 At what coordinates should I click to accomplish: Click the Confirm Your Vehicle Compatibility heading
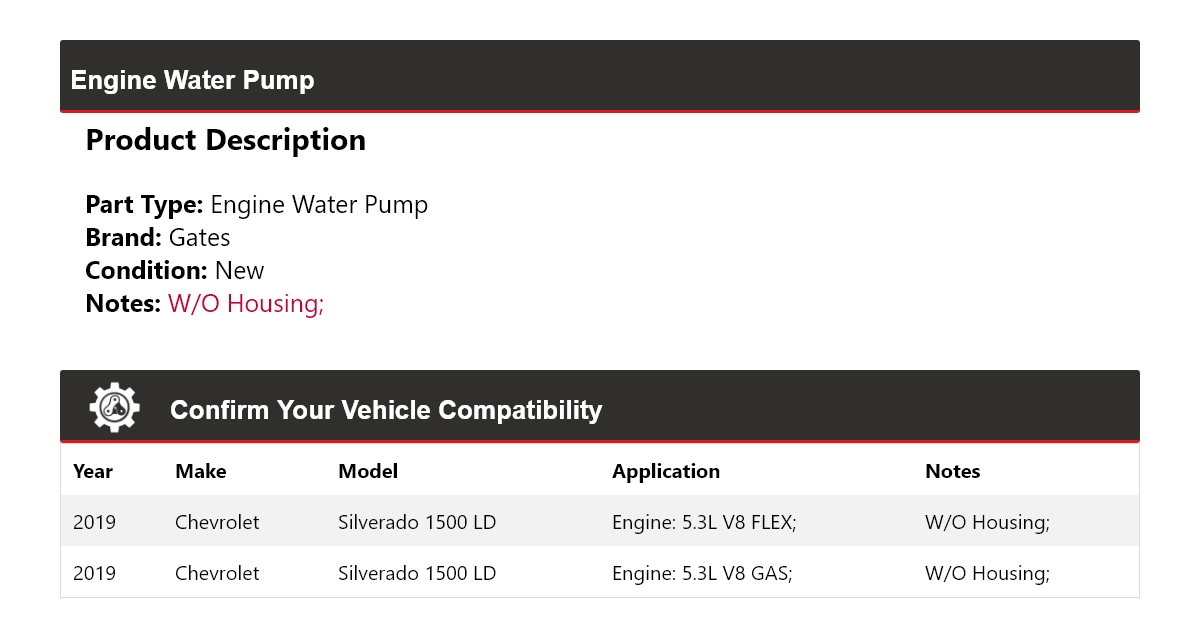[386, 410]
